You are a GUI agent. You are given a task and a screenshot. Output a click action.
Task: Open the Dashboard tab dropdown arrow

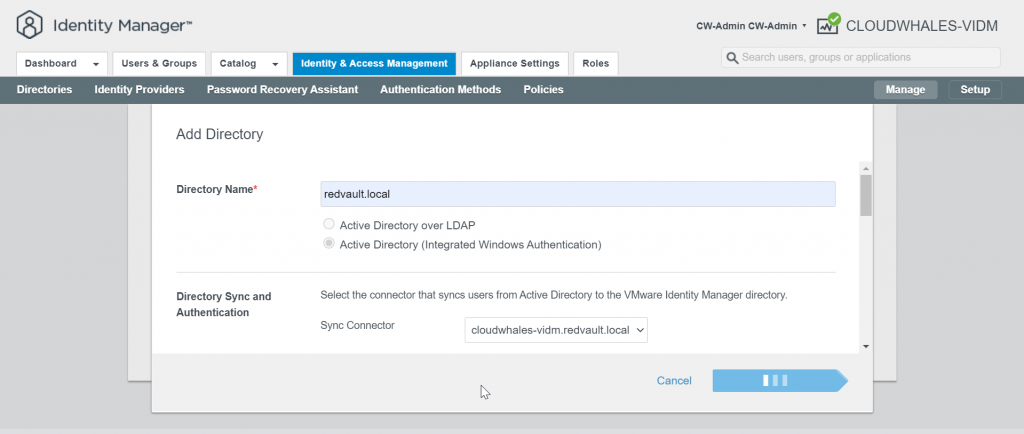click(96, 64)
